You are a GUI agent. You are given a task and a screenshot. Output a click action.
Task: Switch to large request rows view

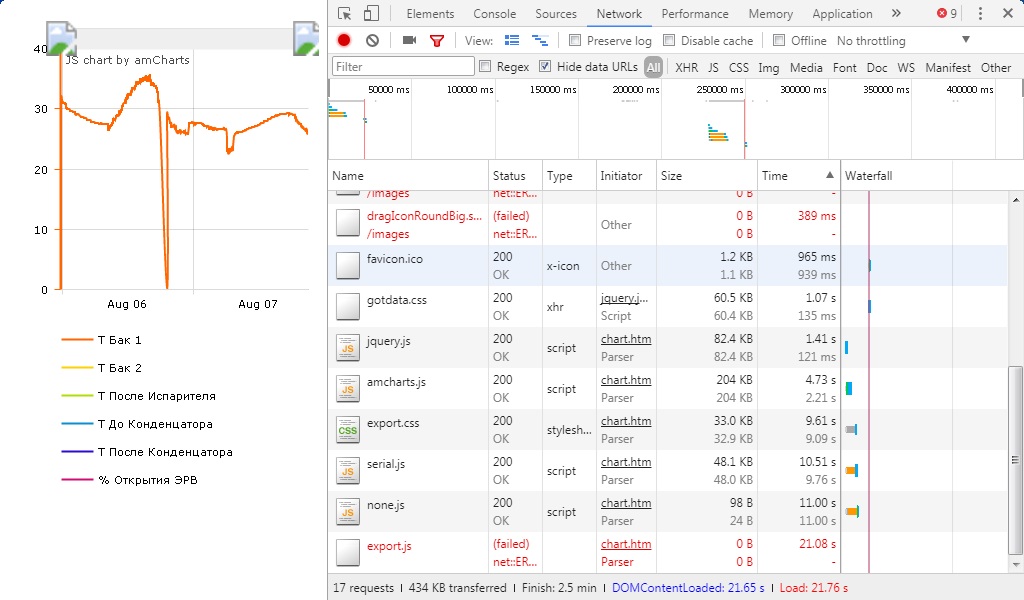(x=513, y=41)
